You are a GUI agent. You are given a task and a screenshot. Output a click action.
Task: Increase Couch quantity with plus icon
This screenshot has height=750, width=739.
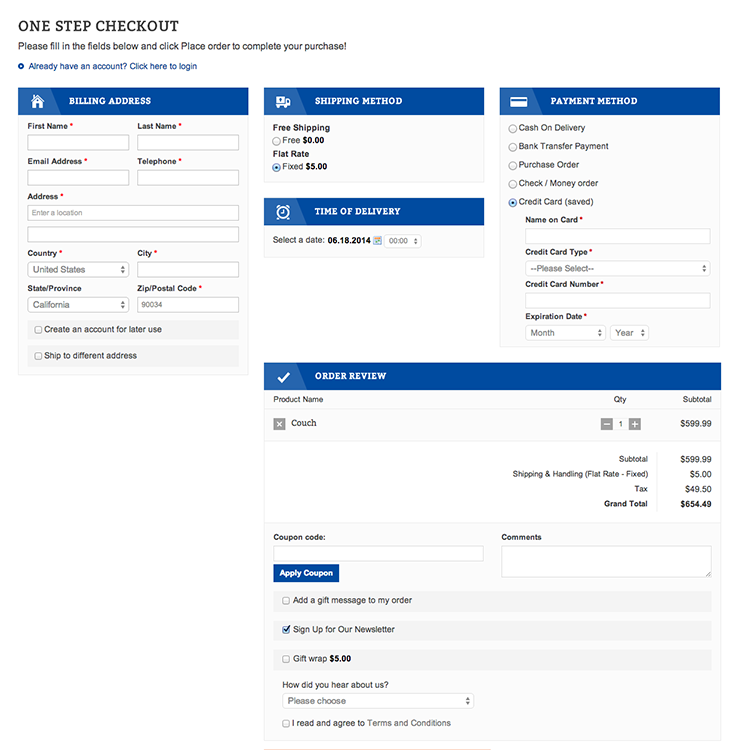click(x=635, y=424)
